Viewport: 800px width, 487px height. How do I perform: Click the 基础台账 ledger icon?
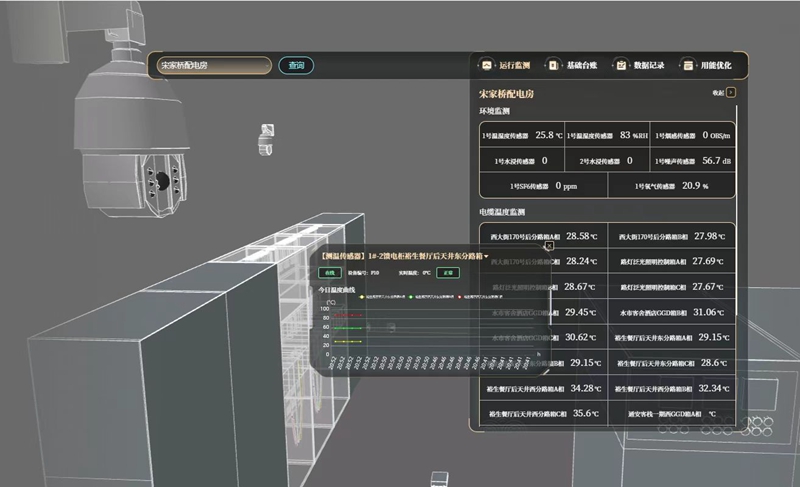point(552,65)
